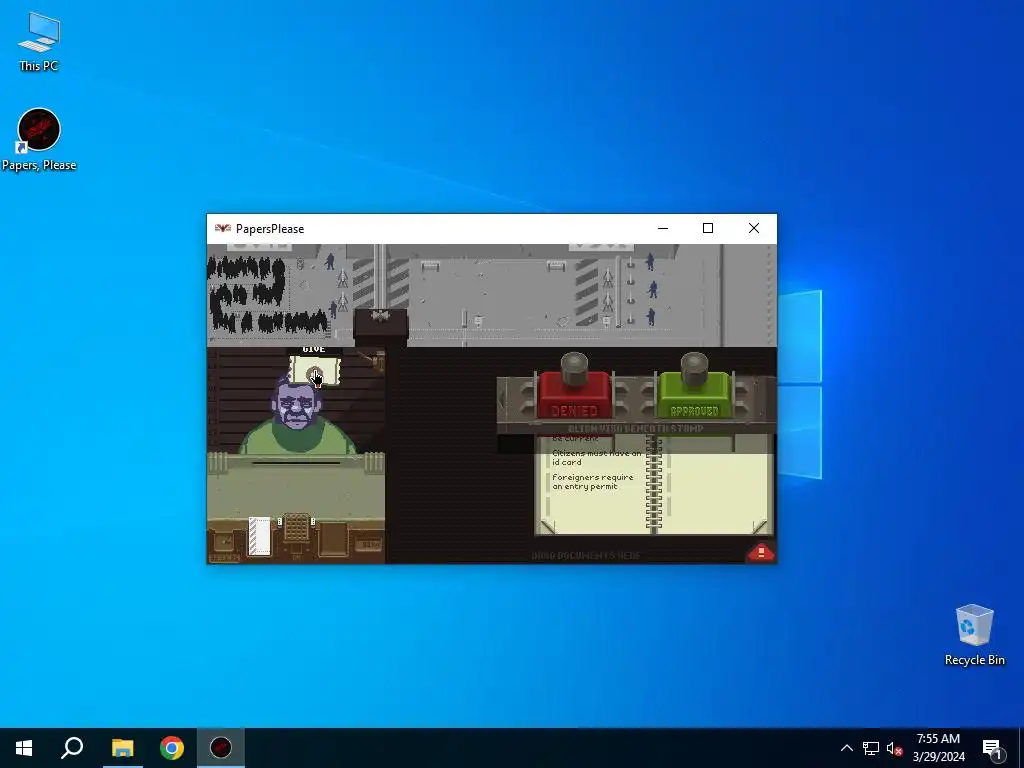This screenshot has height=768, width=1024.
Task: Click the red alarm button in the corner
Action: coord(761,552)
